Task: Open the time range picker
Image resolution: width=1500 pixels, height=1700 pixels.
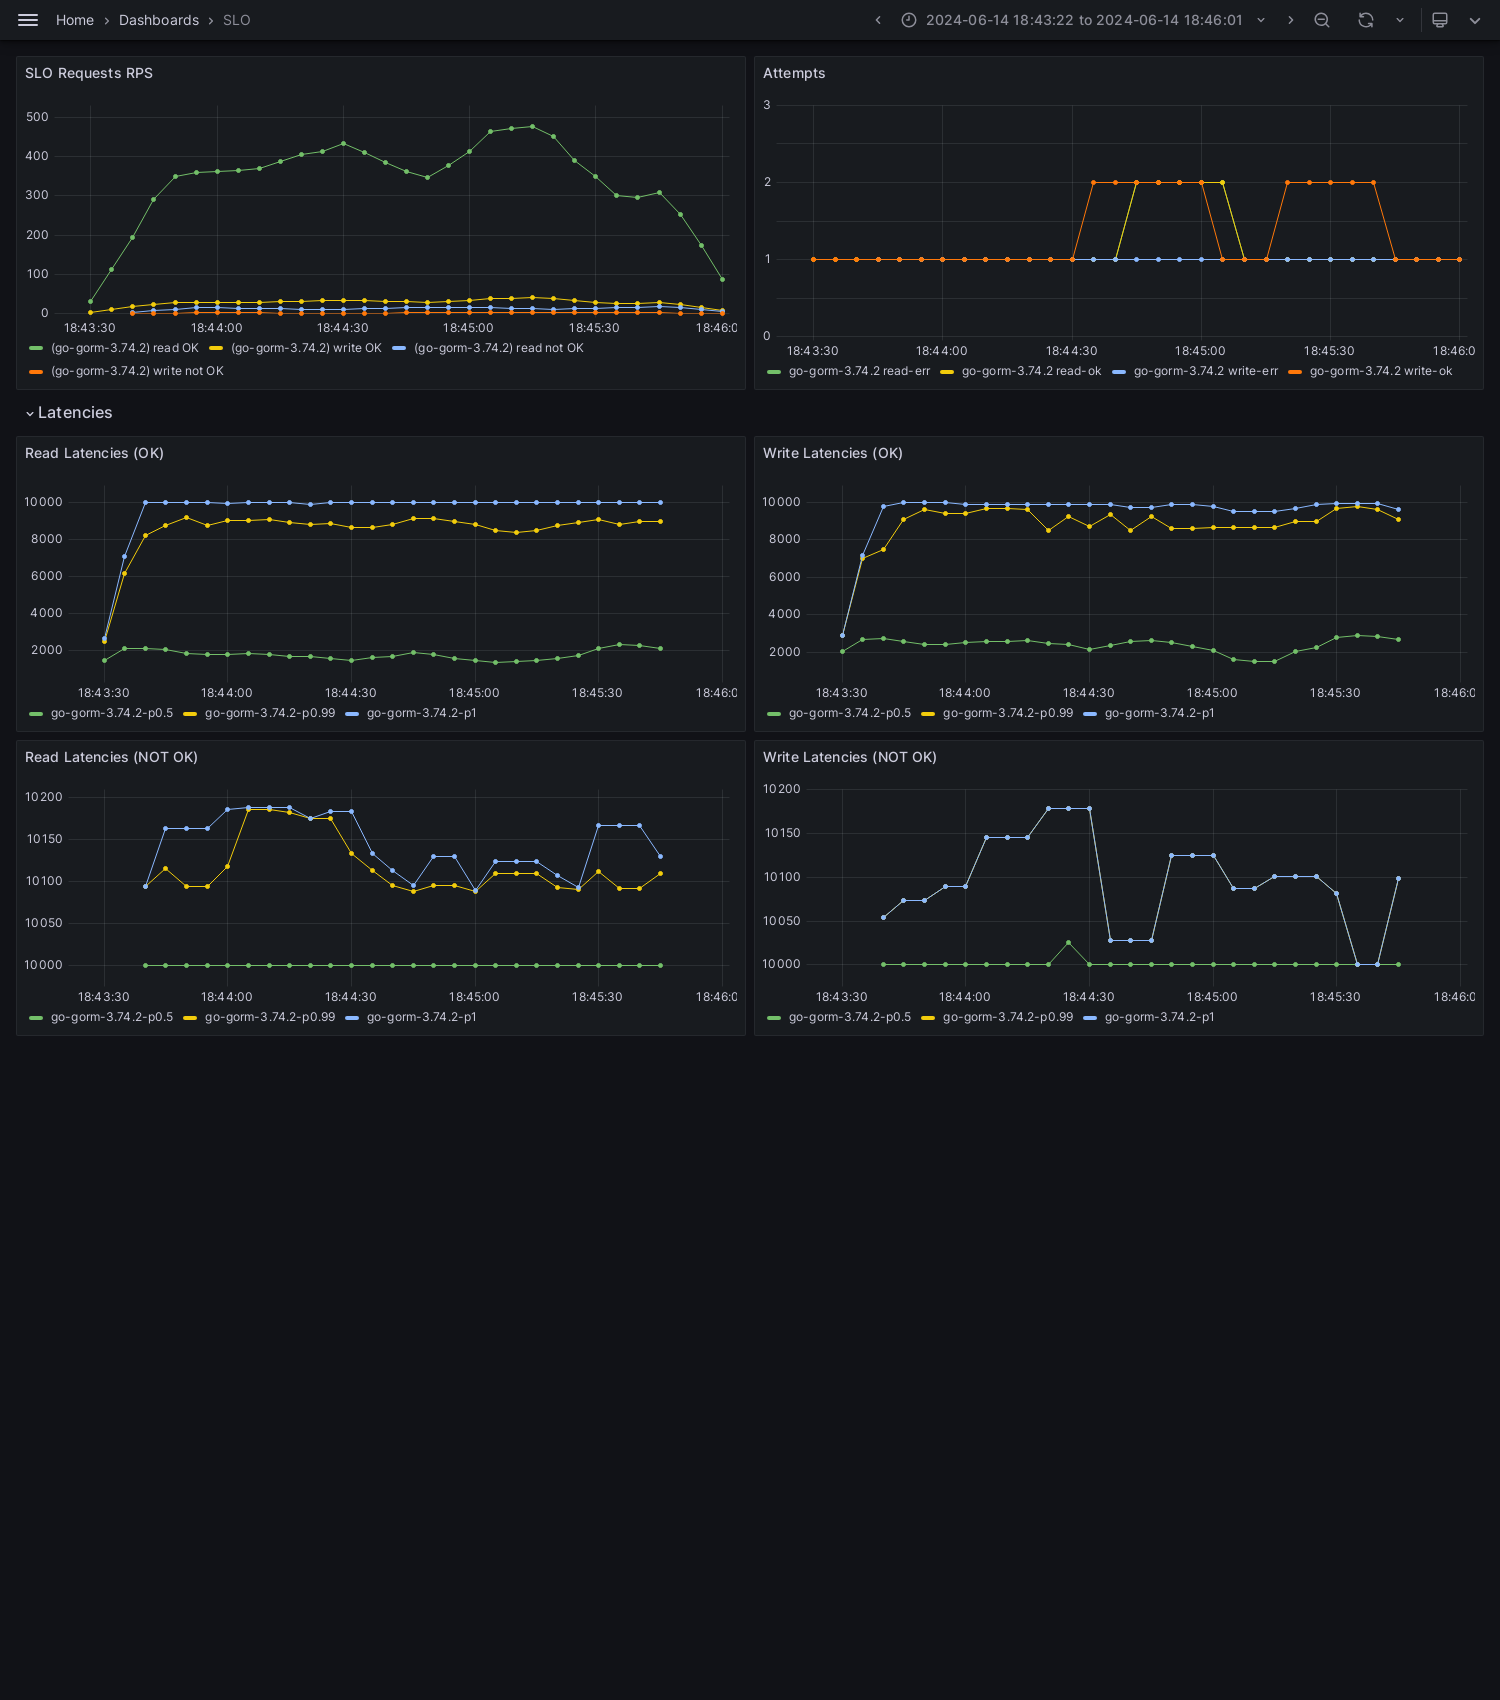Action: point(1083,20)
